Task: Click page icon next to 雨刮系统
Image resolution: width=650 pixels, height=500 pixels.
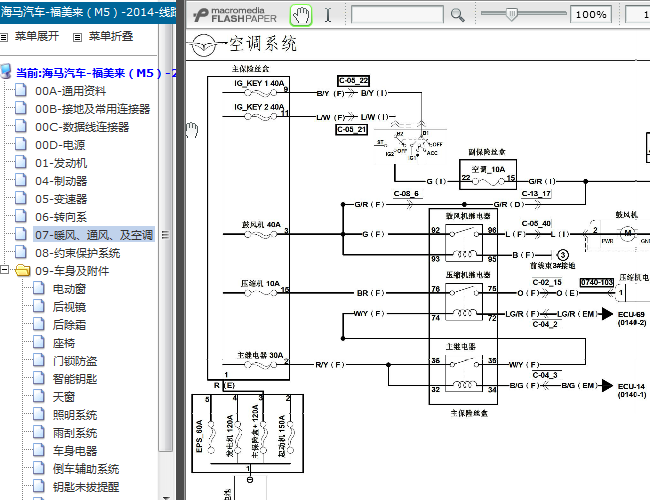Action: [x=39, y=432]
